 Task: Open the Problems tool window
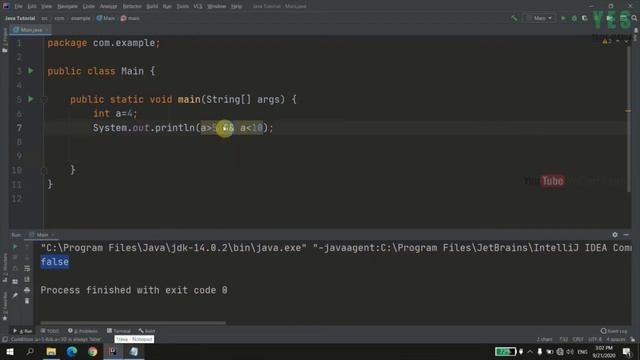click(x=83, y=331)
